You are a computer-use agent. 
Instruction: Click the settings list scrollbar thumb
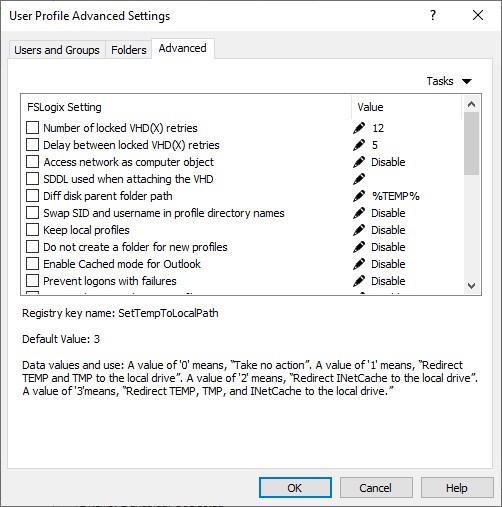[x=471, y=143]
